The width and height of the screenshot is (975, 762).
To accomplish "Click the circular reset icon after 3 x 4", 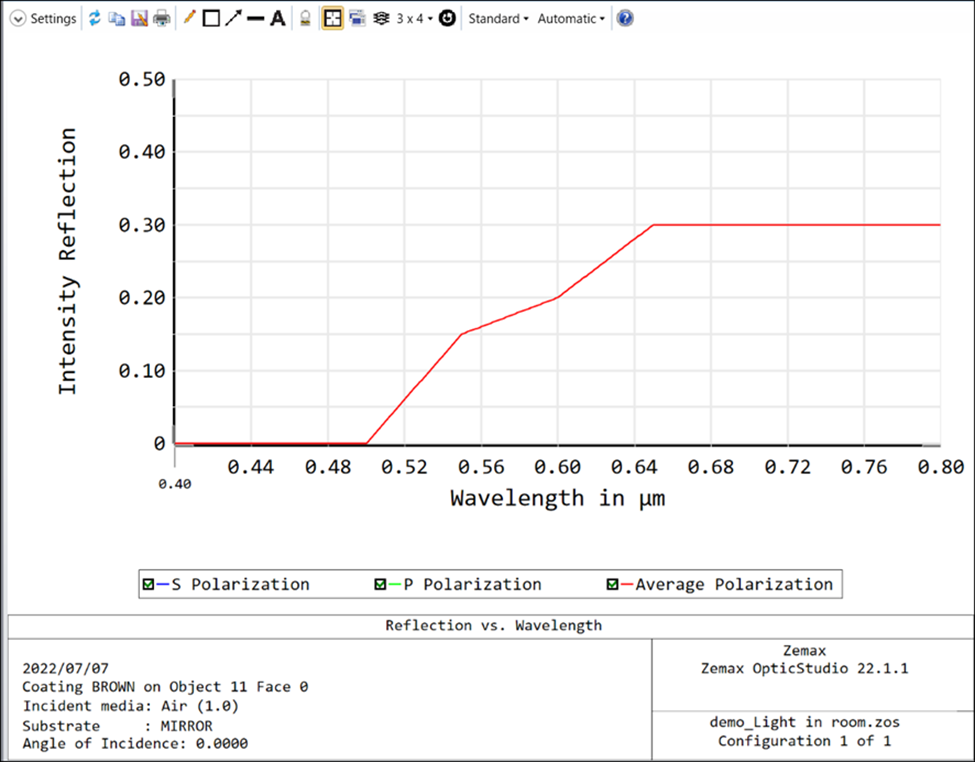I will tap(447, 19).
